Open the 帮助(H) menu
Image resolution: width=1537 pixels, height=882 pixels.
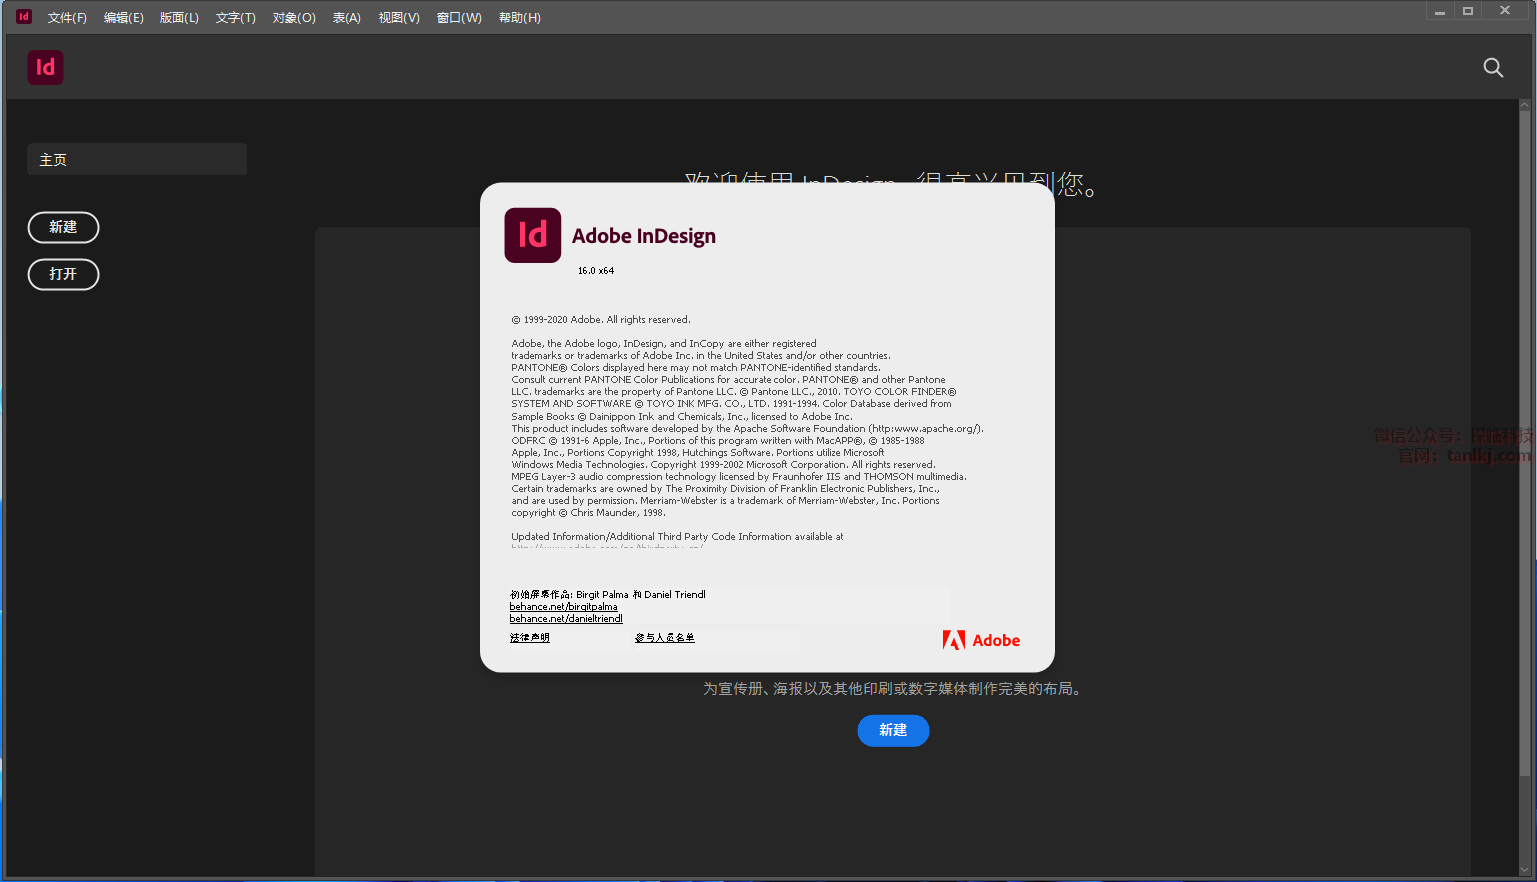520,18
